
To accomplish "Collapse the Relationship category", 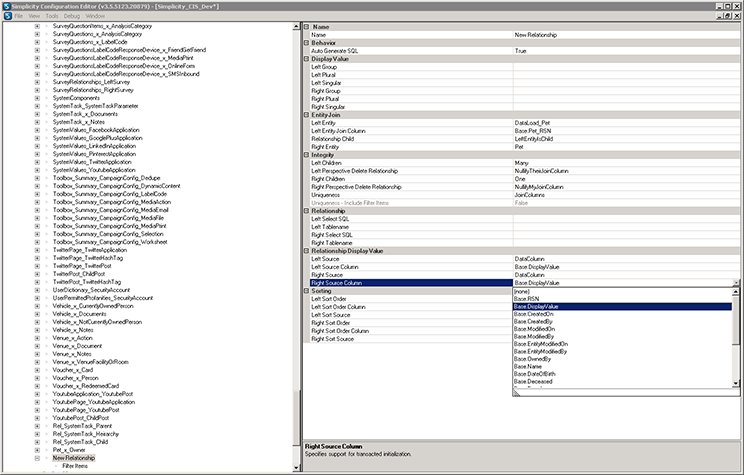I will [x=307, y=211].
